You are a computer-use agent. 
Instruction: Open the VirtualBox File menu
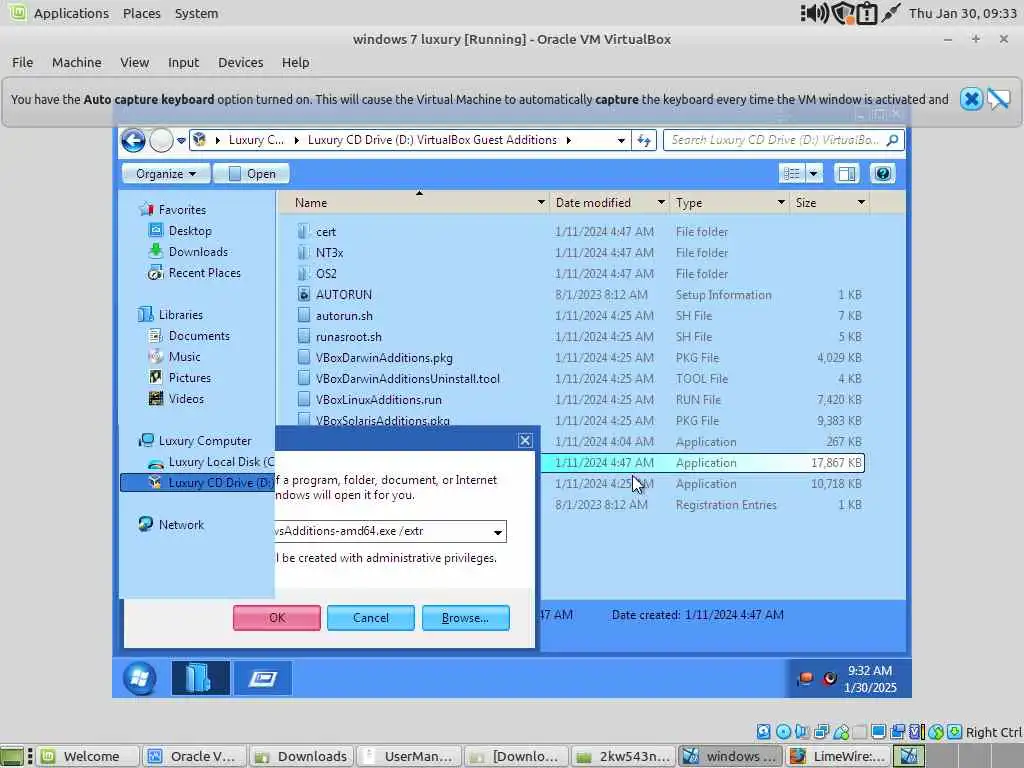click(x=22, y=63)
